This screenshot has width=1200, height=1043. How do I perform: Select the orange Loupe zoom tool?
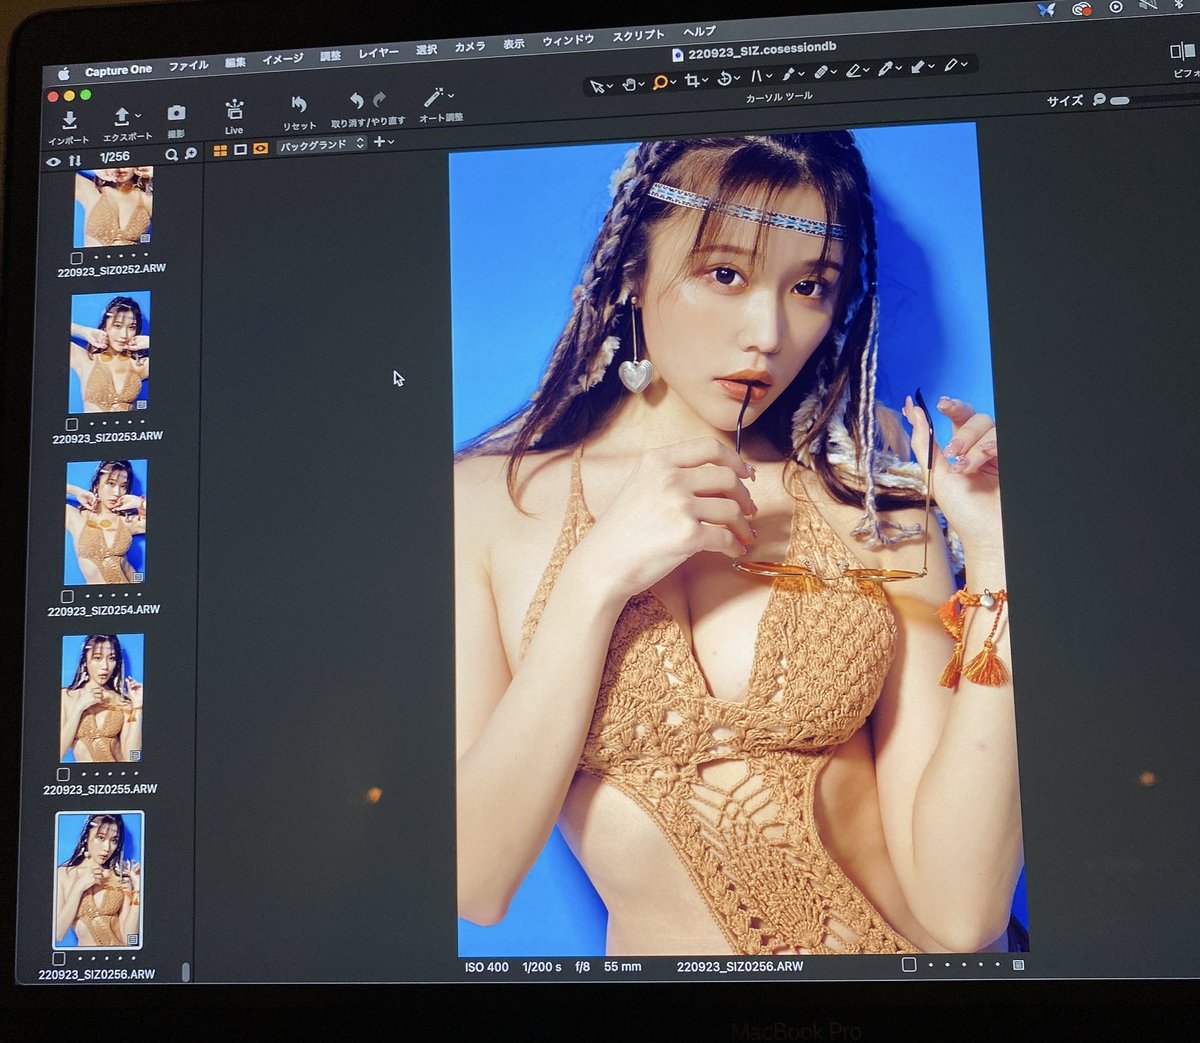click(x=660, y=83)
